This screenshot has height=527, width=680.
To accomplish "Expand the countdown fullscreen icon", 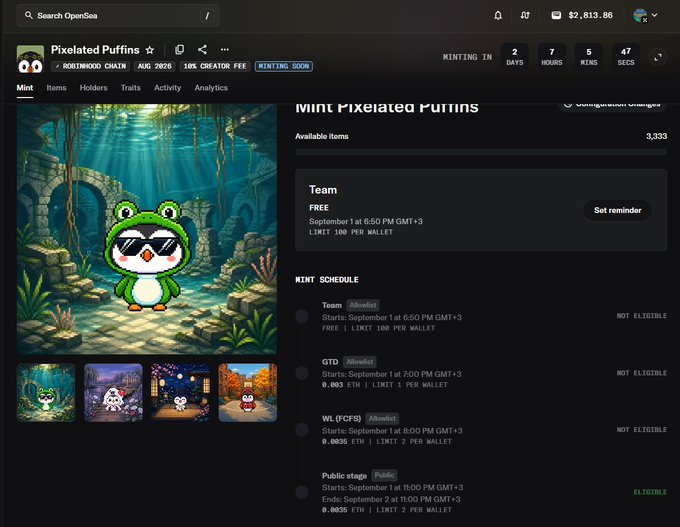I will tap(658, 57).
